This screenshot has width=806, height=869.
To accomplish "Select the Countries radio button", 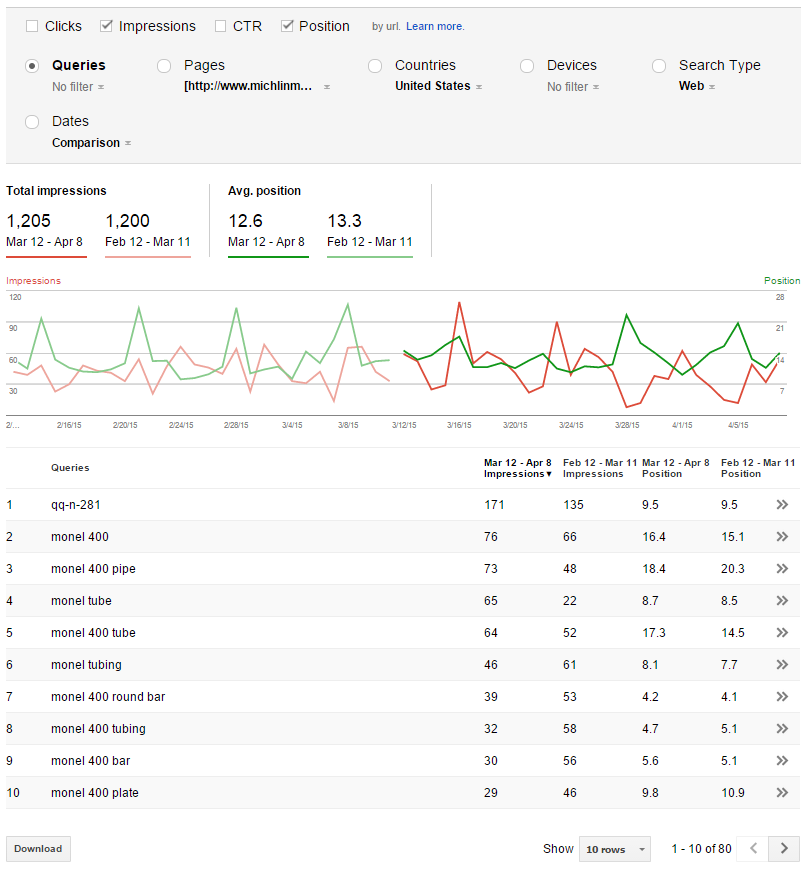I will 375,66.
